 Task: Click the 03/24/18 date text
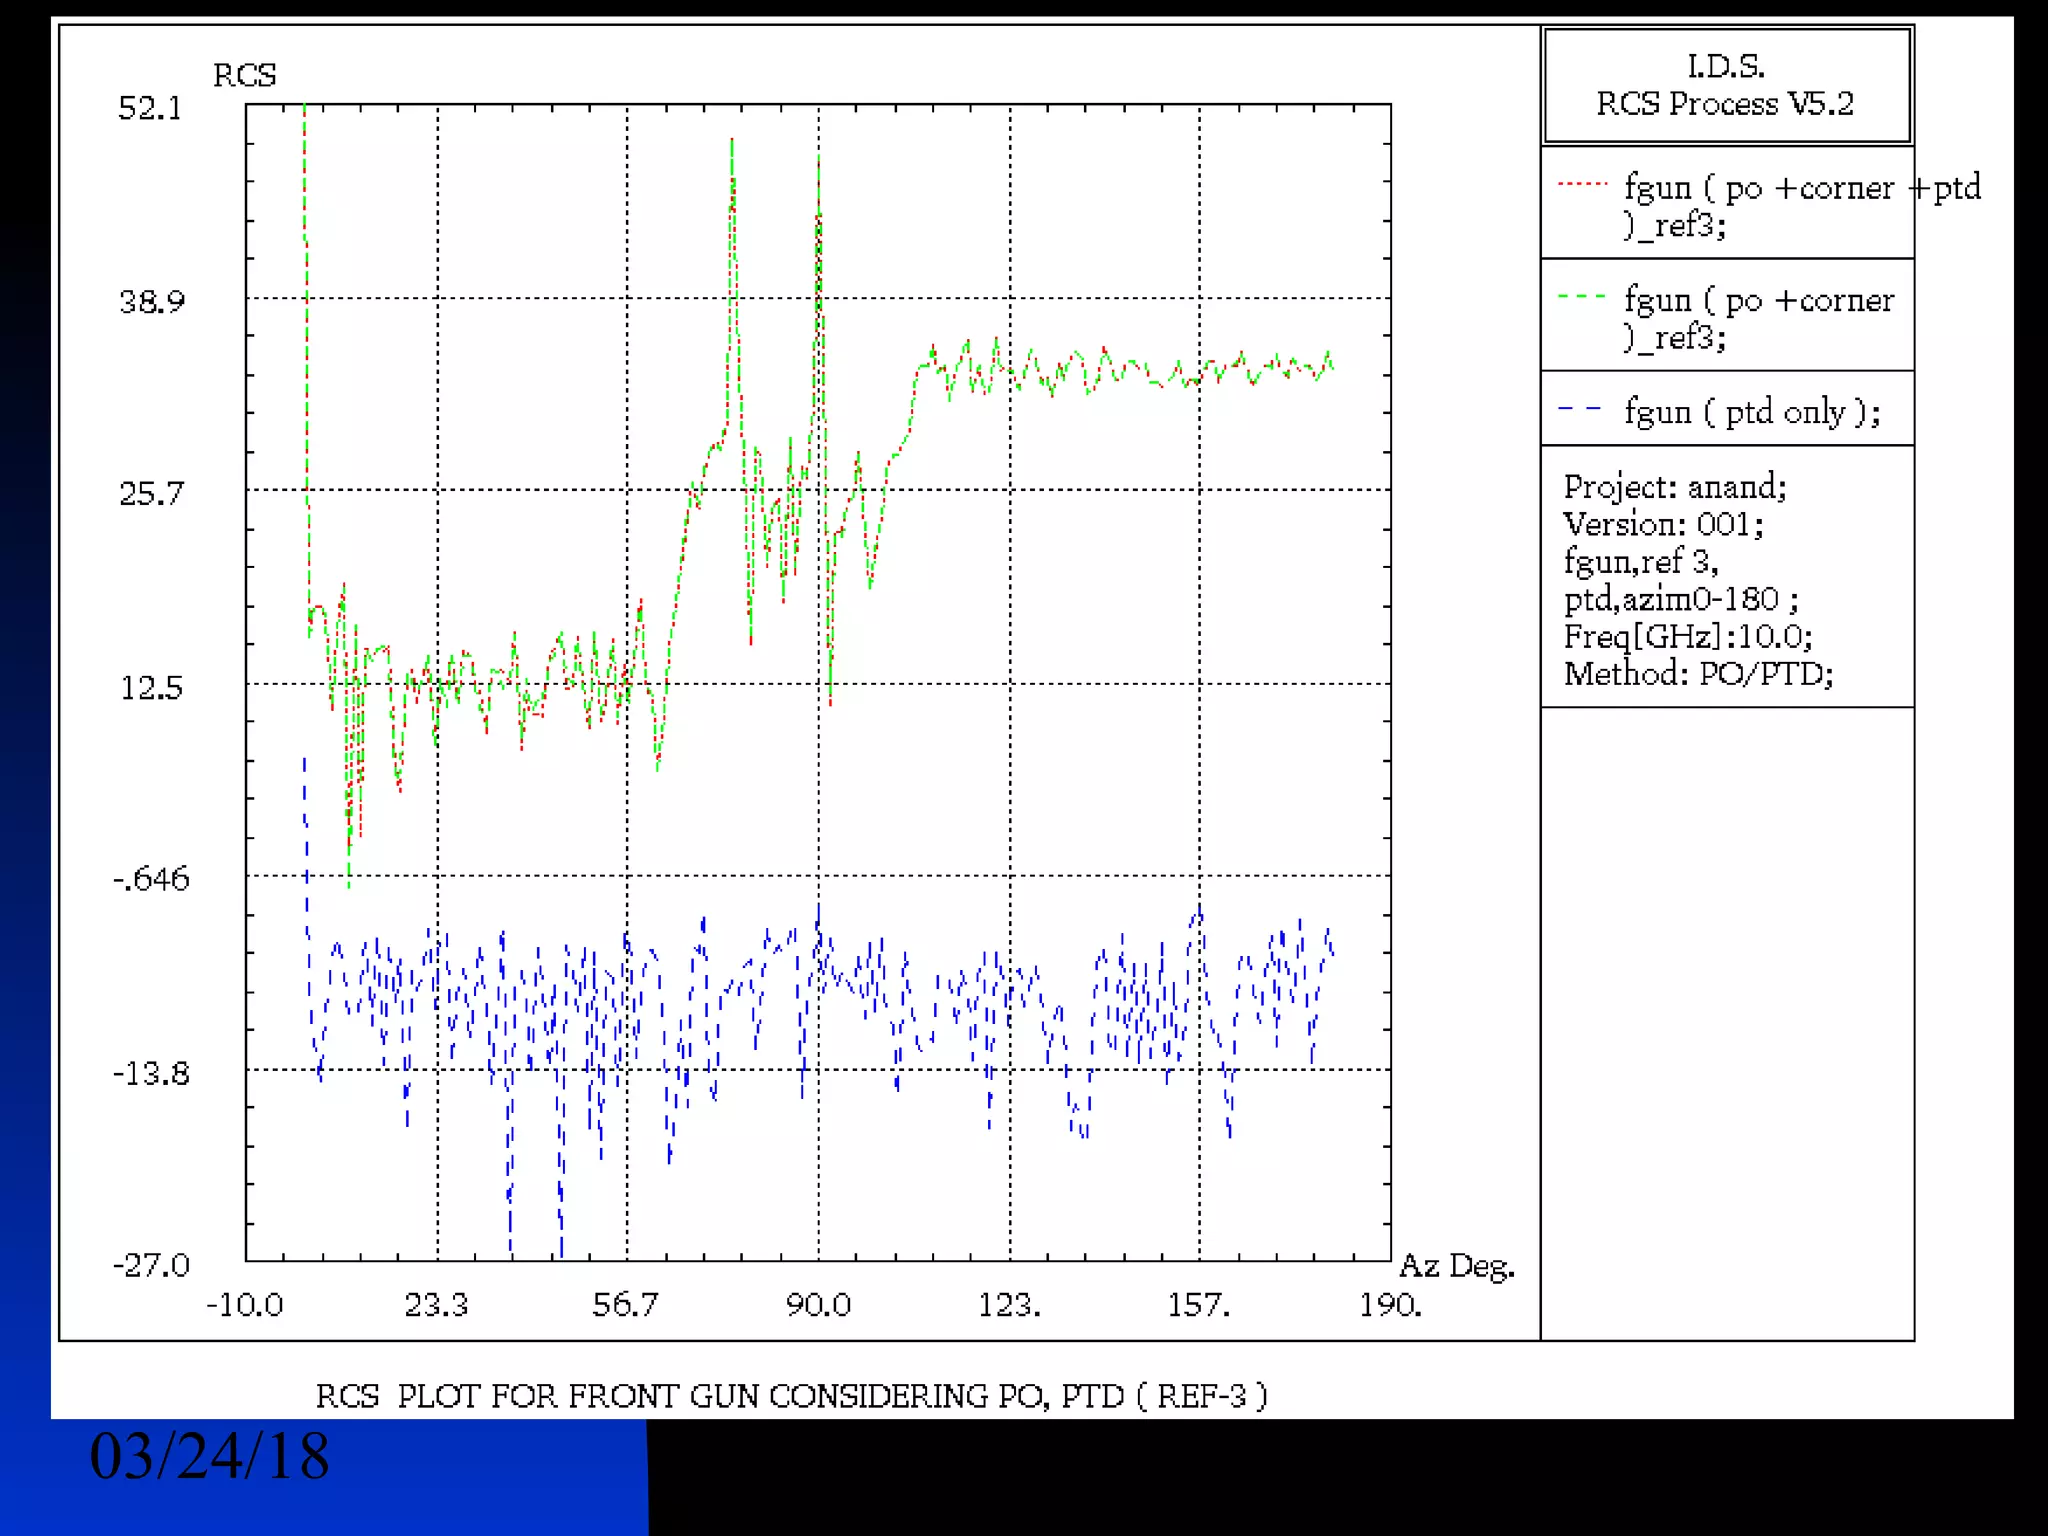tap(209, 1456)
